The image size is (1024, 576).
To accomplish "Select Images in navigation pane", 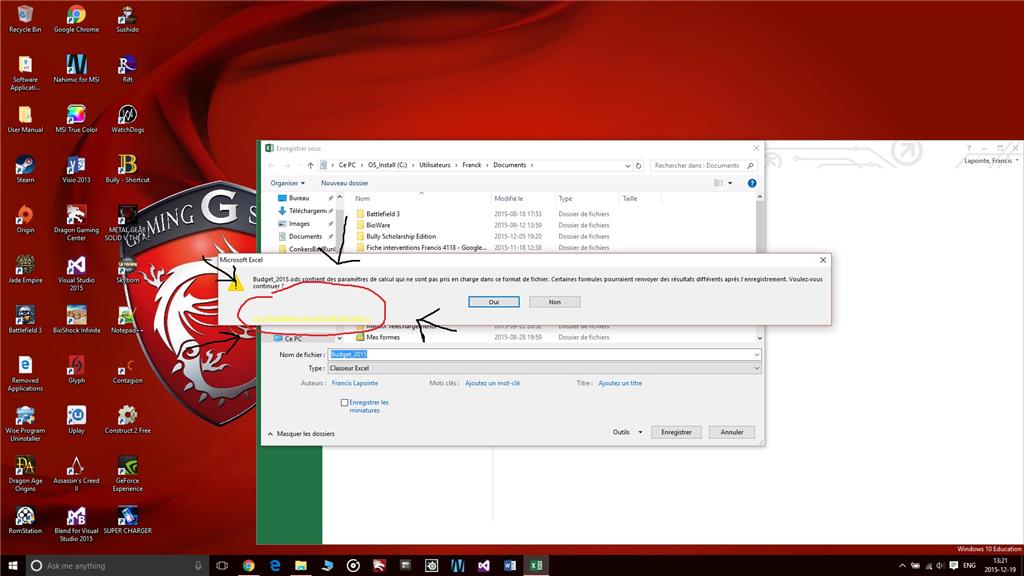I will 299,223.
